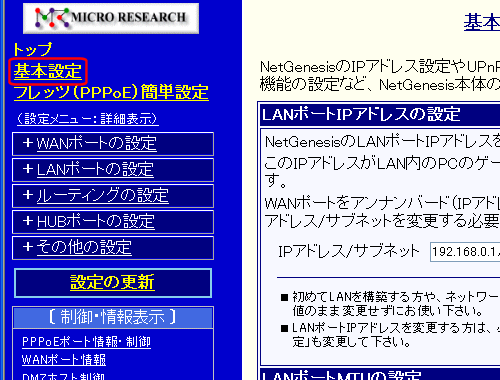Screen dimensions: 500x380
Task: Click the 設定の更新 button
Action: (x=113, y=283)
